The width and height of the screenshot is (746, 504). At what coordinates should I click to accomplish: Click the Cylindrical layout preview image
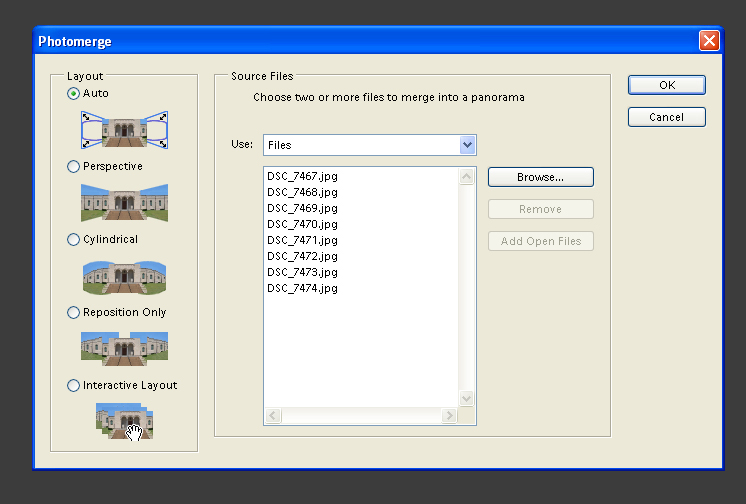coord(124,276)
